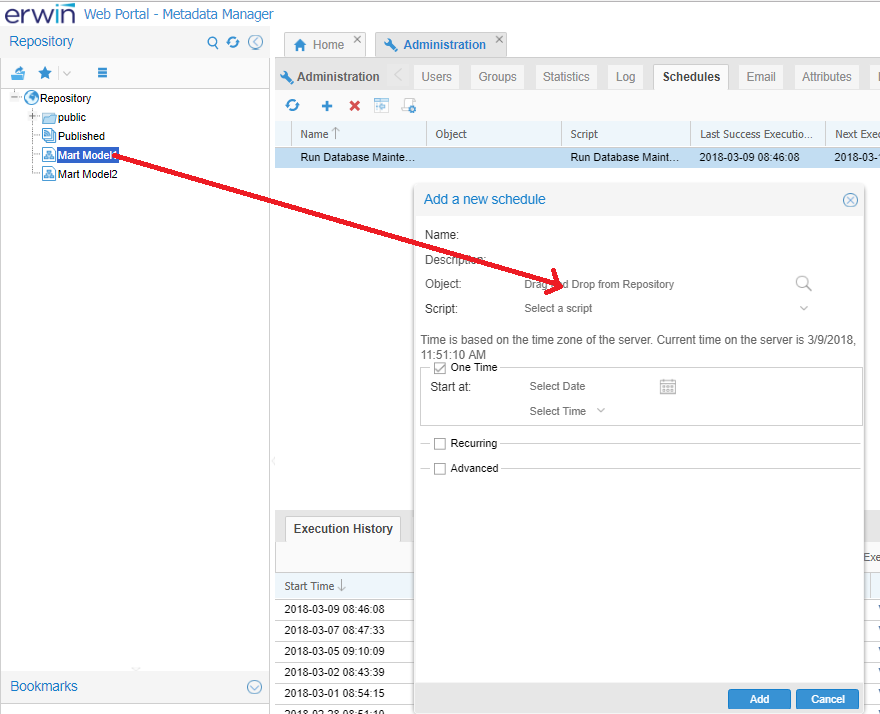Viewport: 880px width, 714px height.
Task: Open the Email sub-tab
Action: pyautogui.click(x=761, y=77)
